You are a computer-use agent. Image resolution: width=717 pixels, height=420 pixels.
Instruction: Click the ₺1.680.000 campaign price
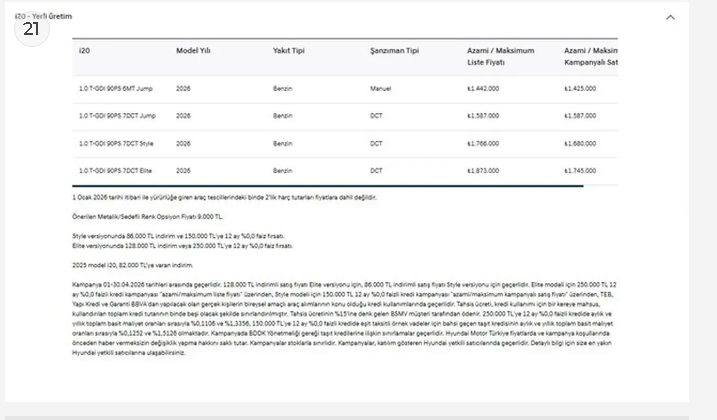[580, 144]
